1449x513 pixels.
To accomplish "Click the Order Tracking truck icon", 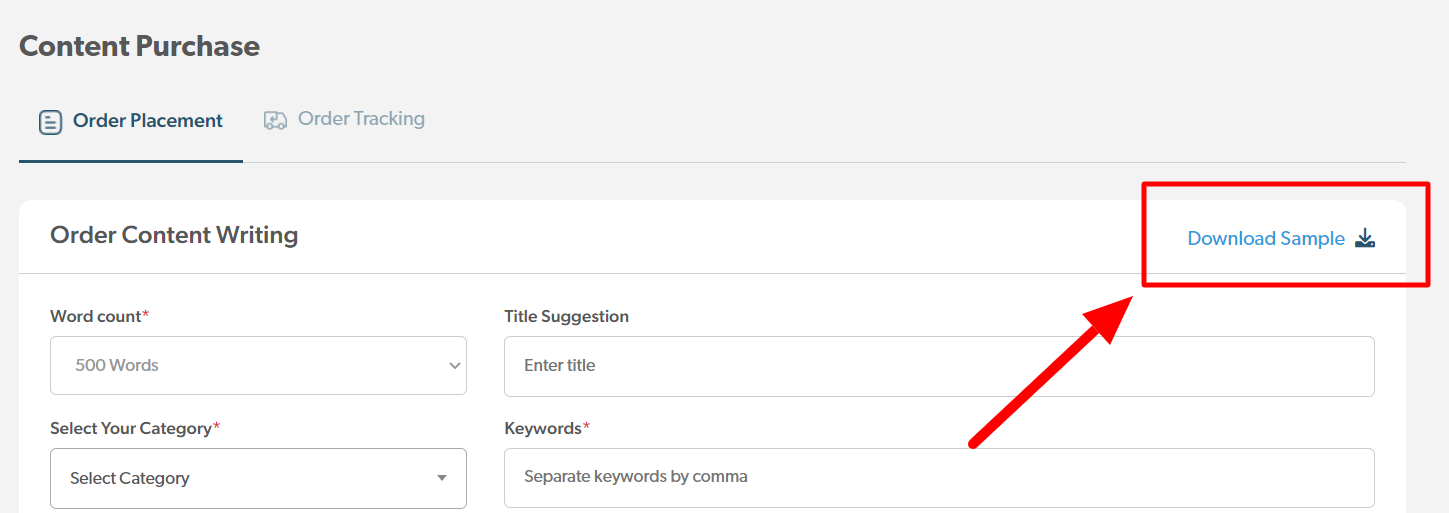I will 275,120.
